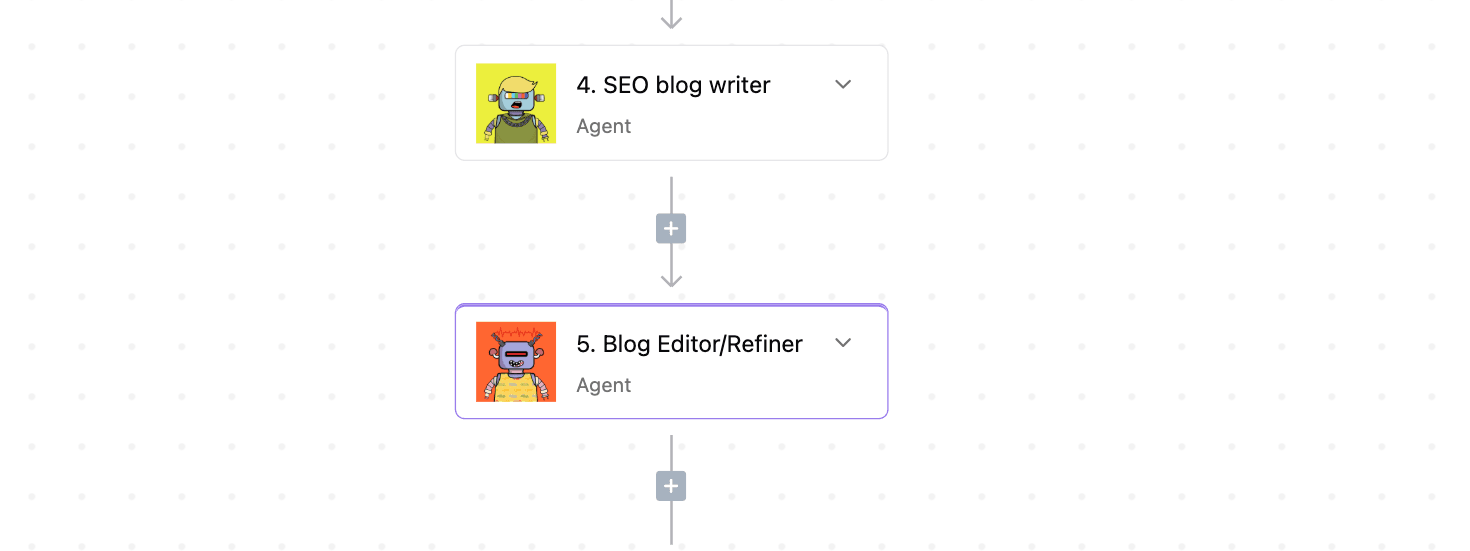
Task: Select the connector line leaving SEO blog writer
Action: point(671,195)
